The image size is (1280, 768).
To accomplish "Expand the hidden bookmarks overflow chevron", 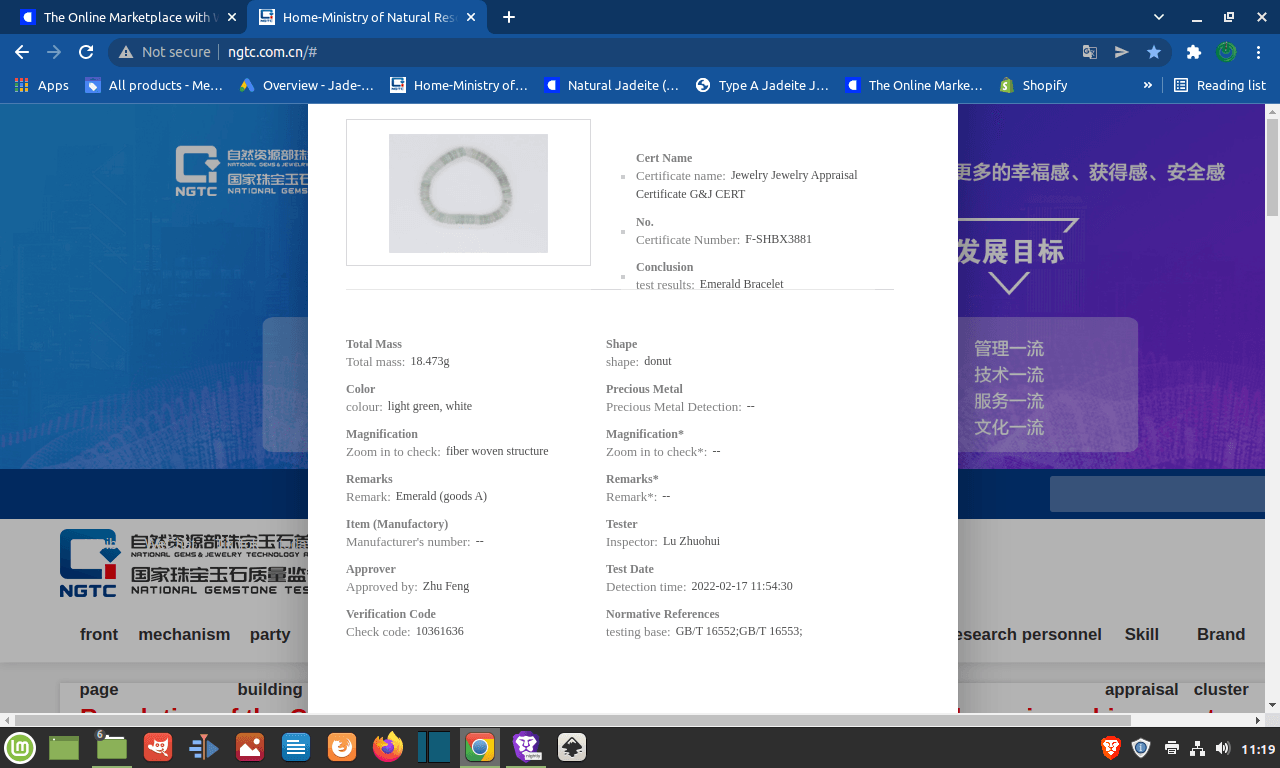I will (1148, 85).
